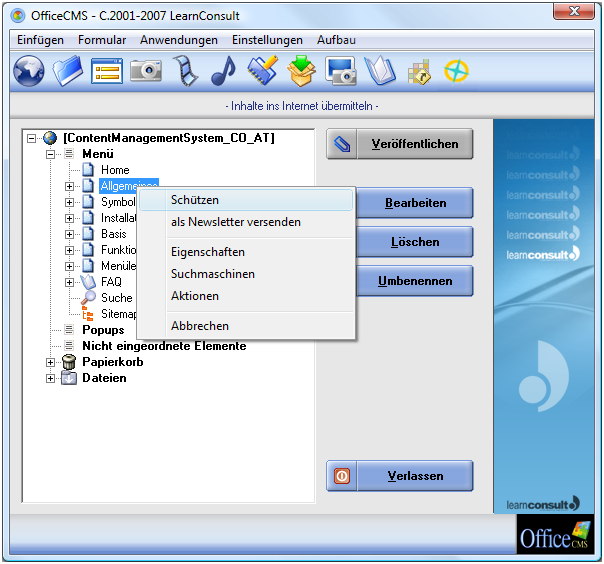Click the box with green arrow icon
Screen dimensions: 604x564
tap(301, 71)
